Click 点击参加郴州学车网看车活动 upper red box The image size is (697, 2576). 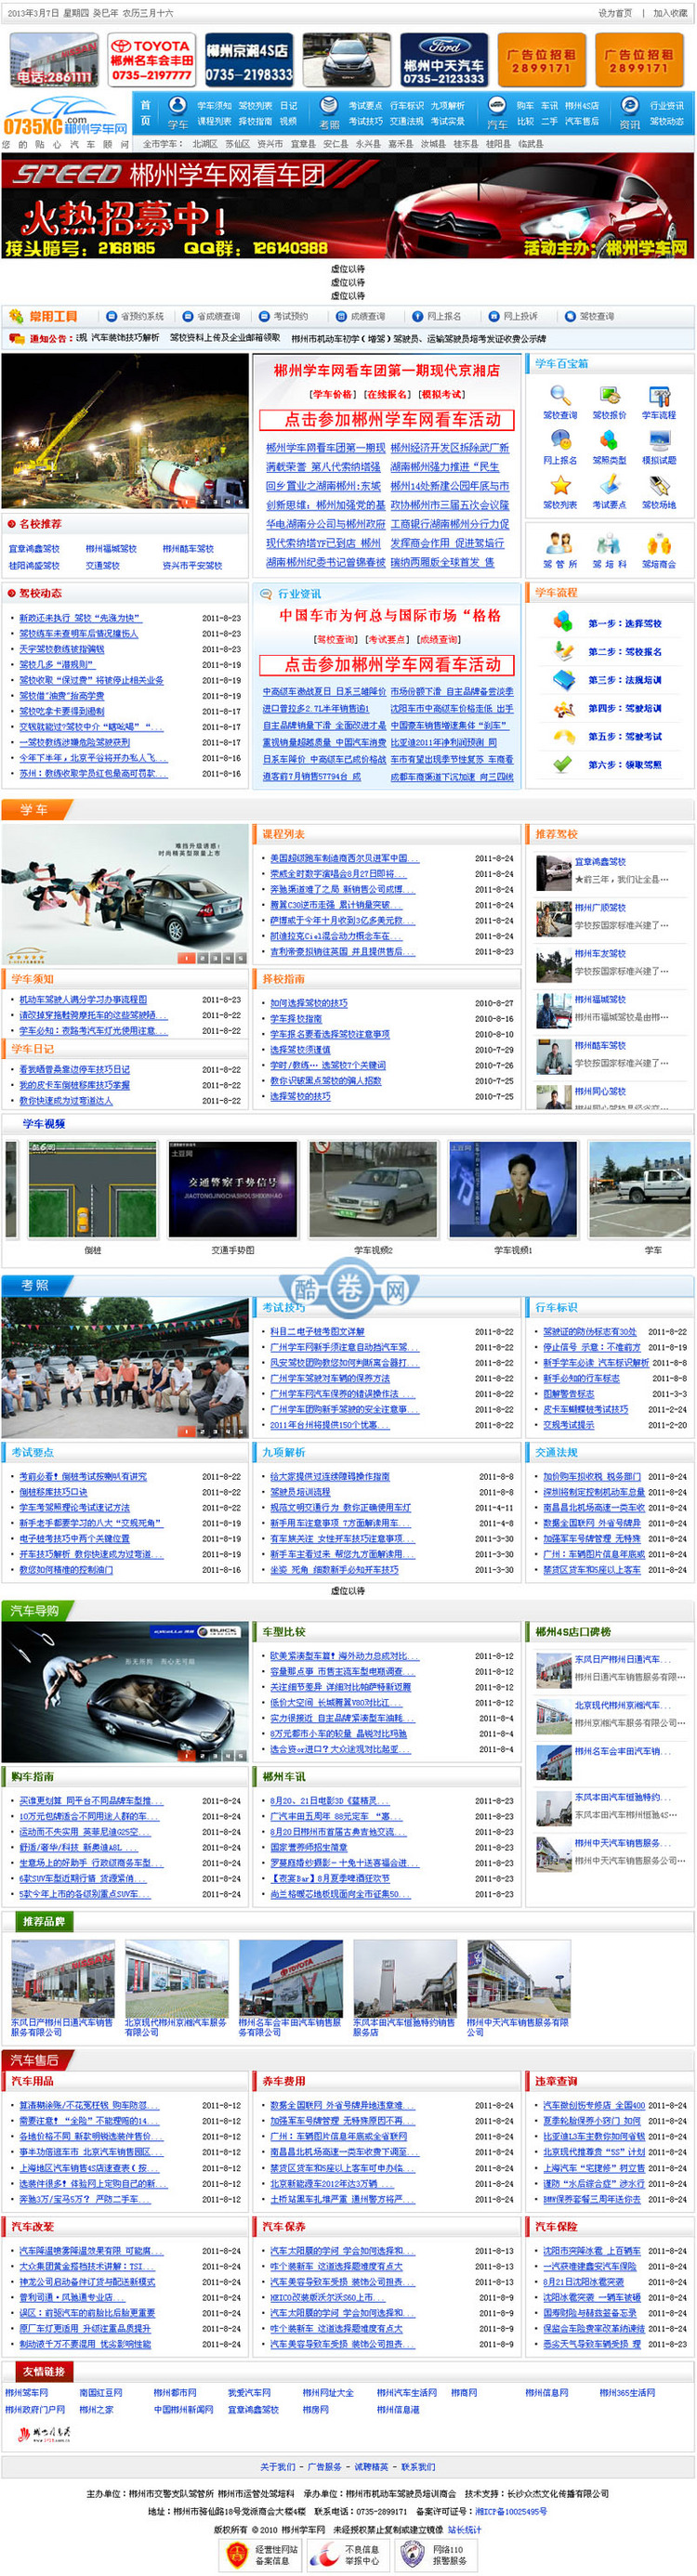tap(386, 419)
